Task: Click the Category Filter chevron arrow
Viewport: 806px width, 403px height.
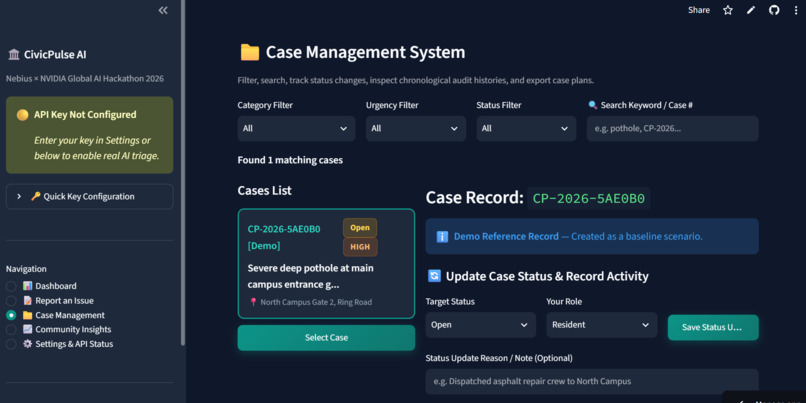Action: [343, 129]
